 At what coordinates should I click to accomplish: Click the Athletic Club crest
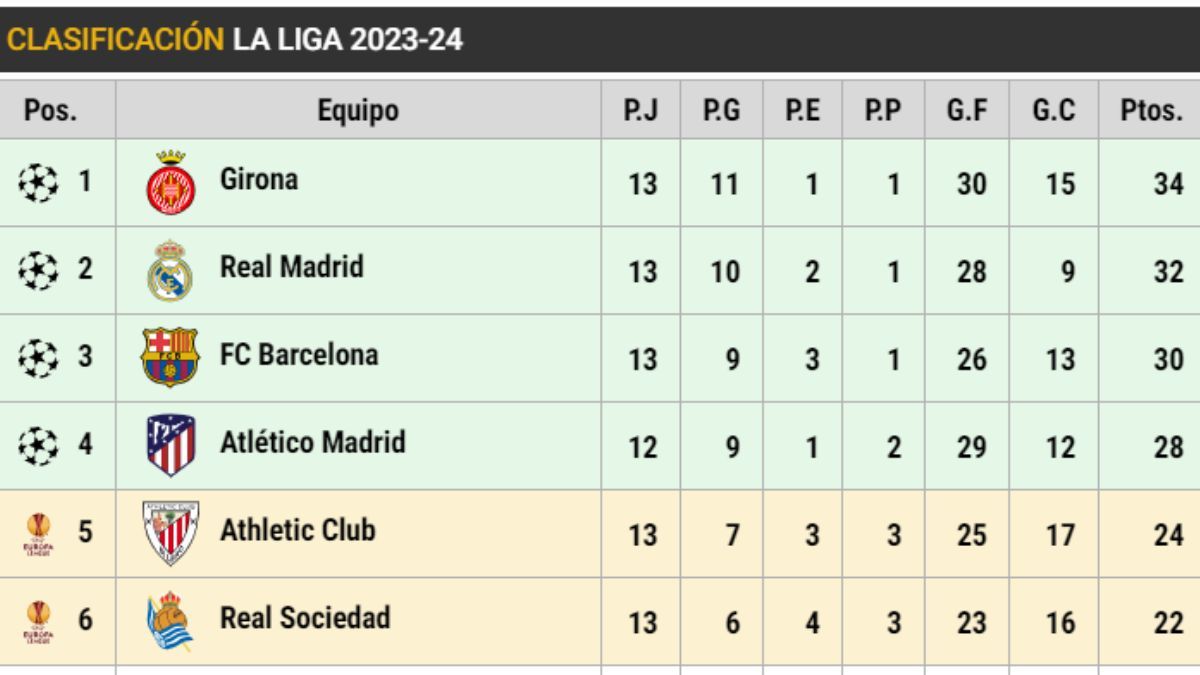[170, 532]
